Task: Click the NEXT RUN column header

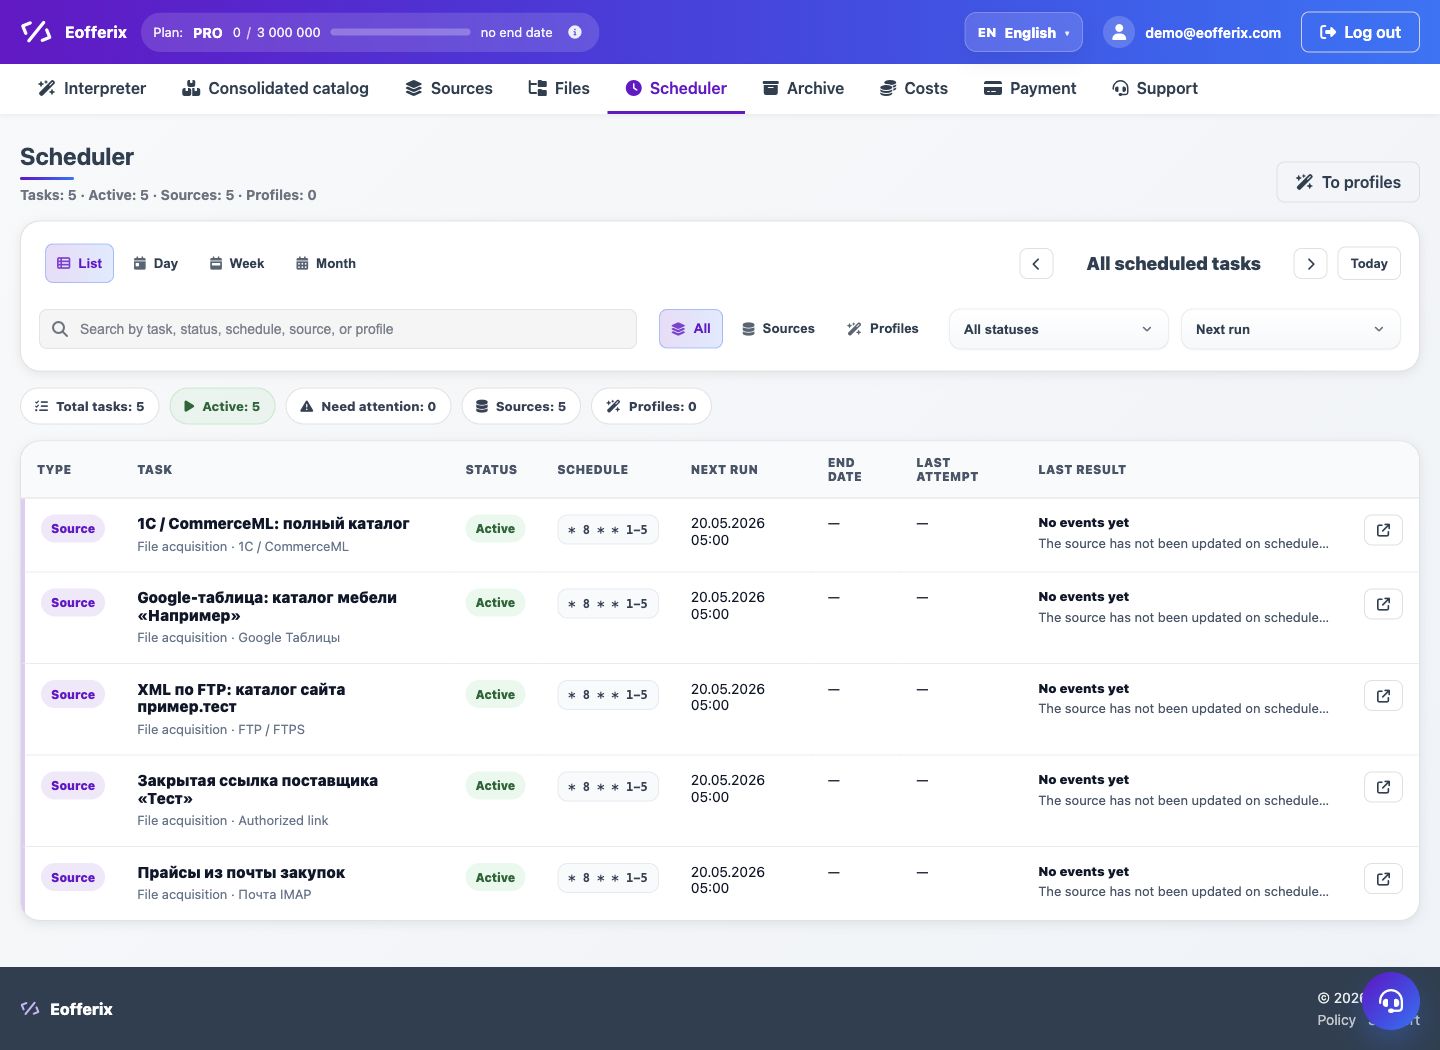Action: click(x=724, y=470)
